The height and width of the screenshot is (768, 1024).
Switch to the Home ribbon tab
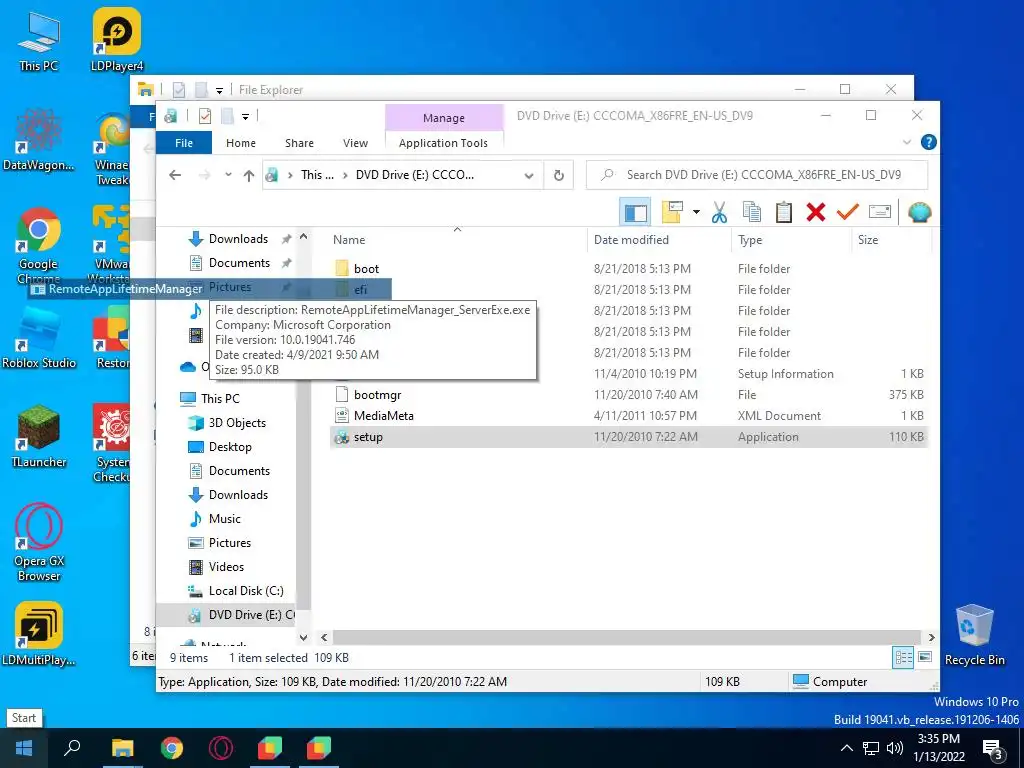click(x=241, y=143)
